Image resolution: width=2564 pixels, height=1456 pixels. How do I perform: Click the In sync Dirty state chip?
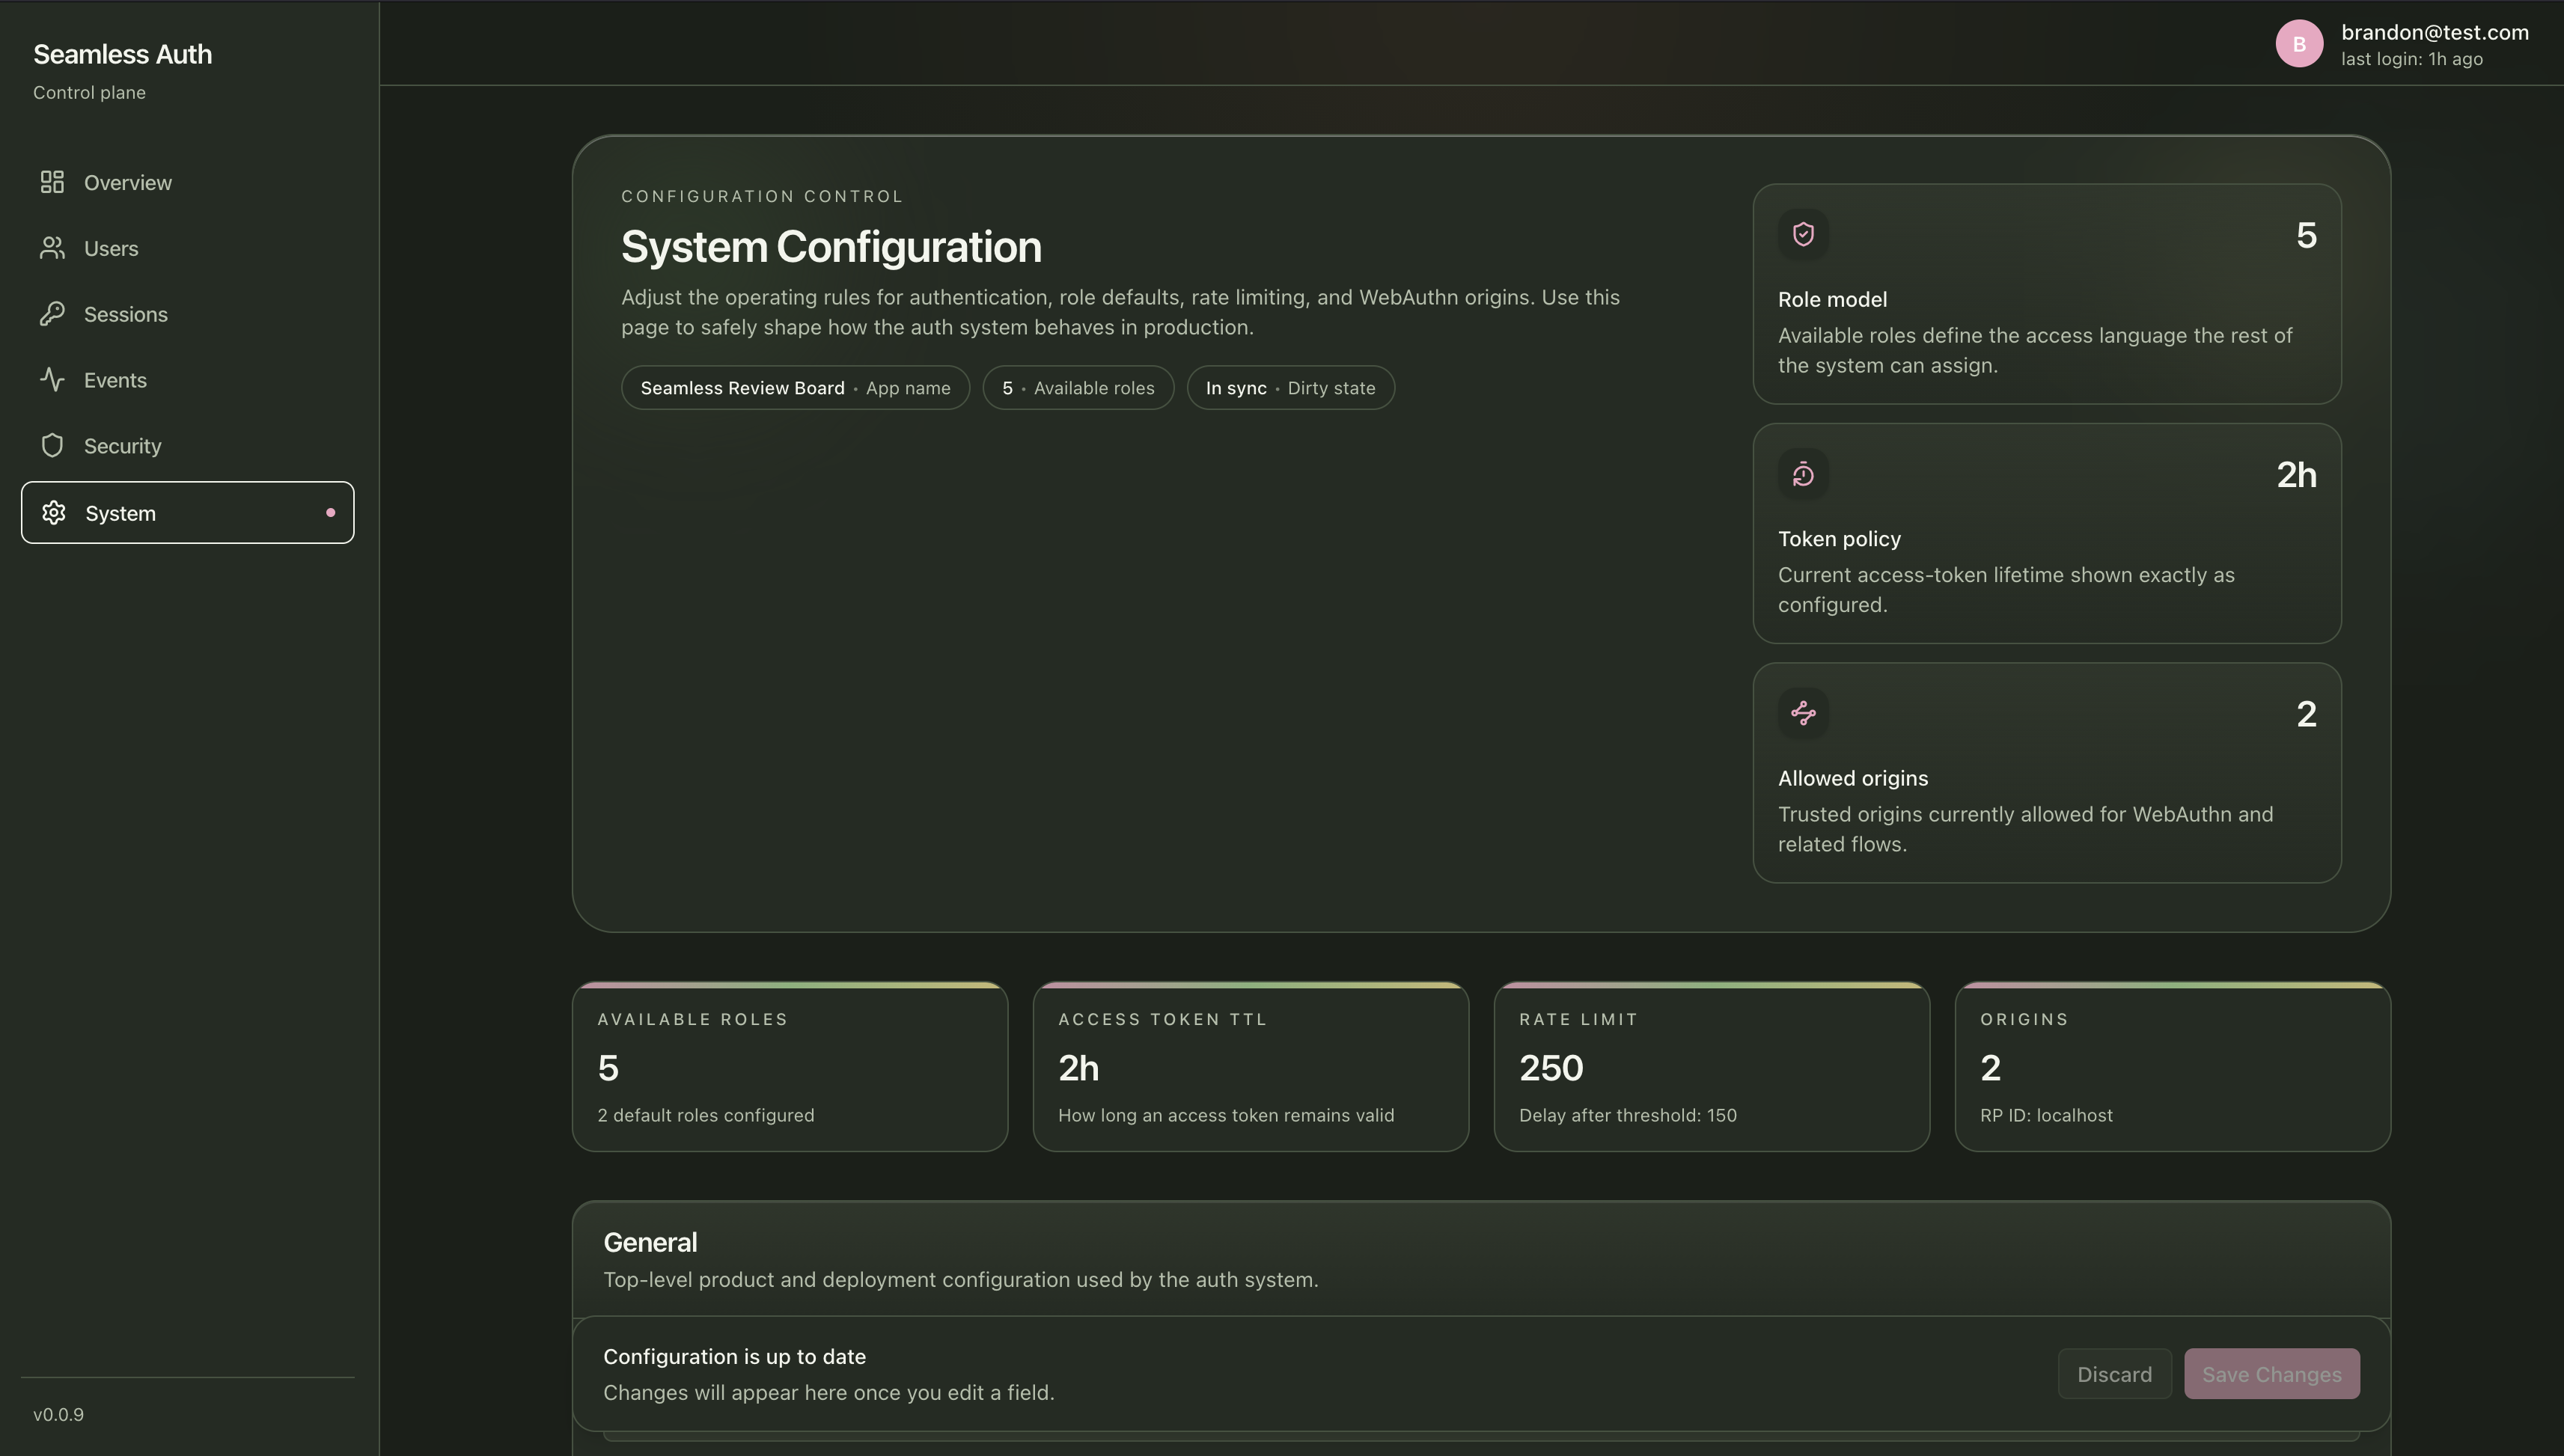pos(1290,388)
